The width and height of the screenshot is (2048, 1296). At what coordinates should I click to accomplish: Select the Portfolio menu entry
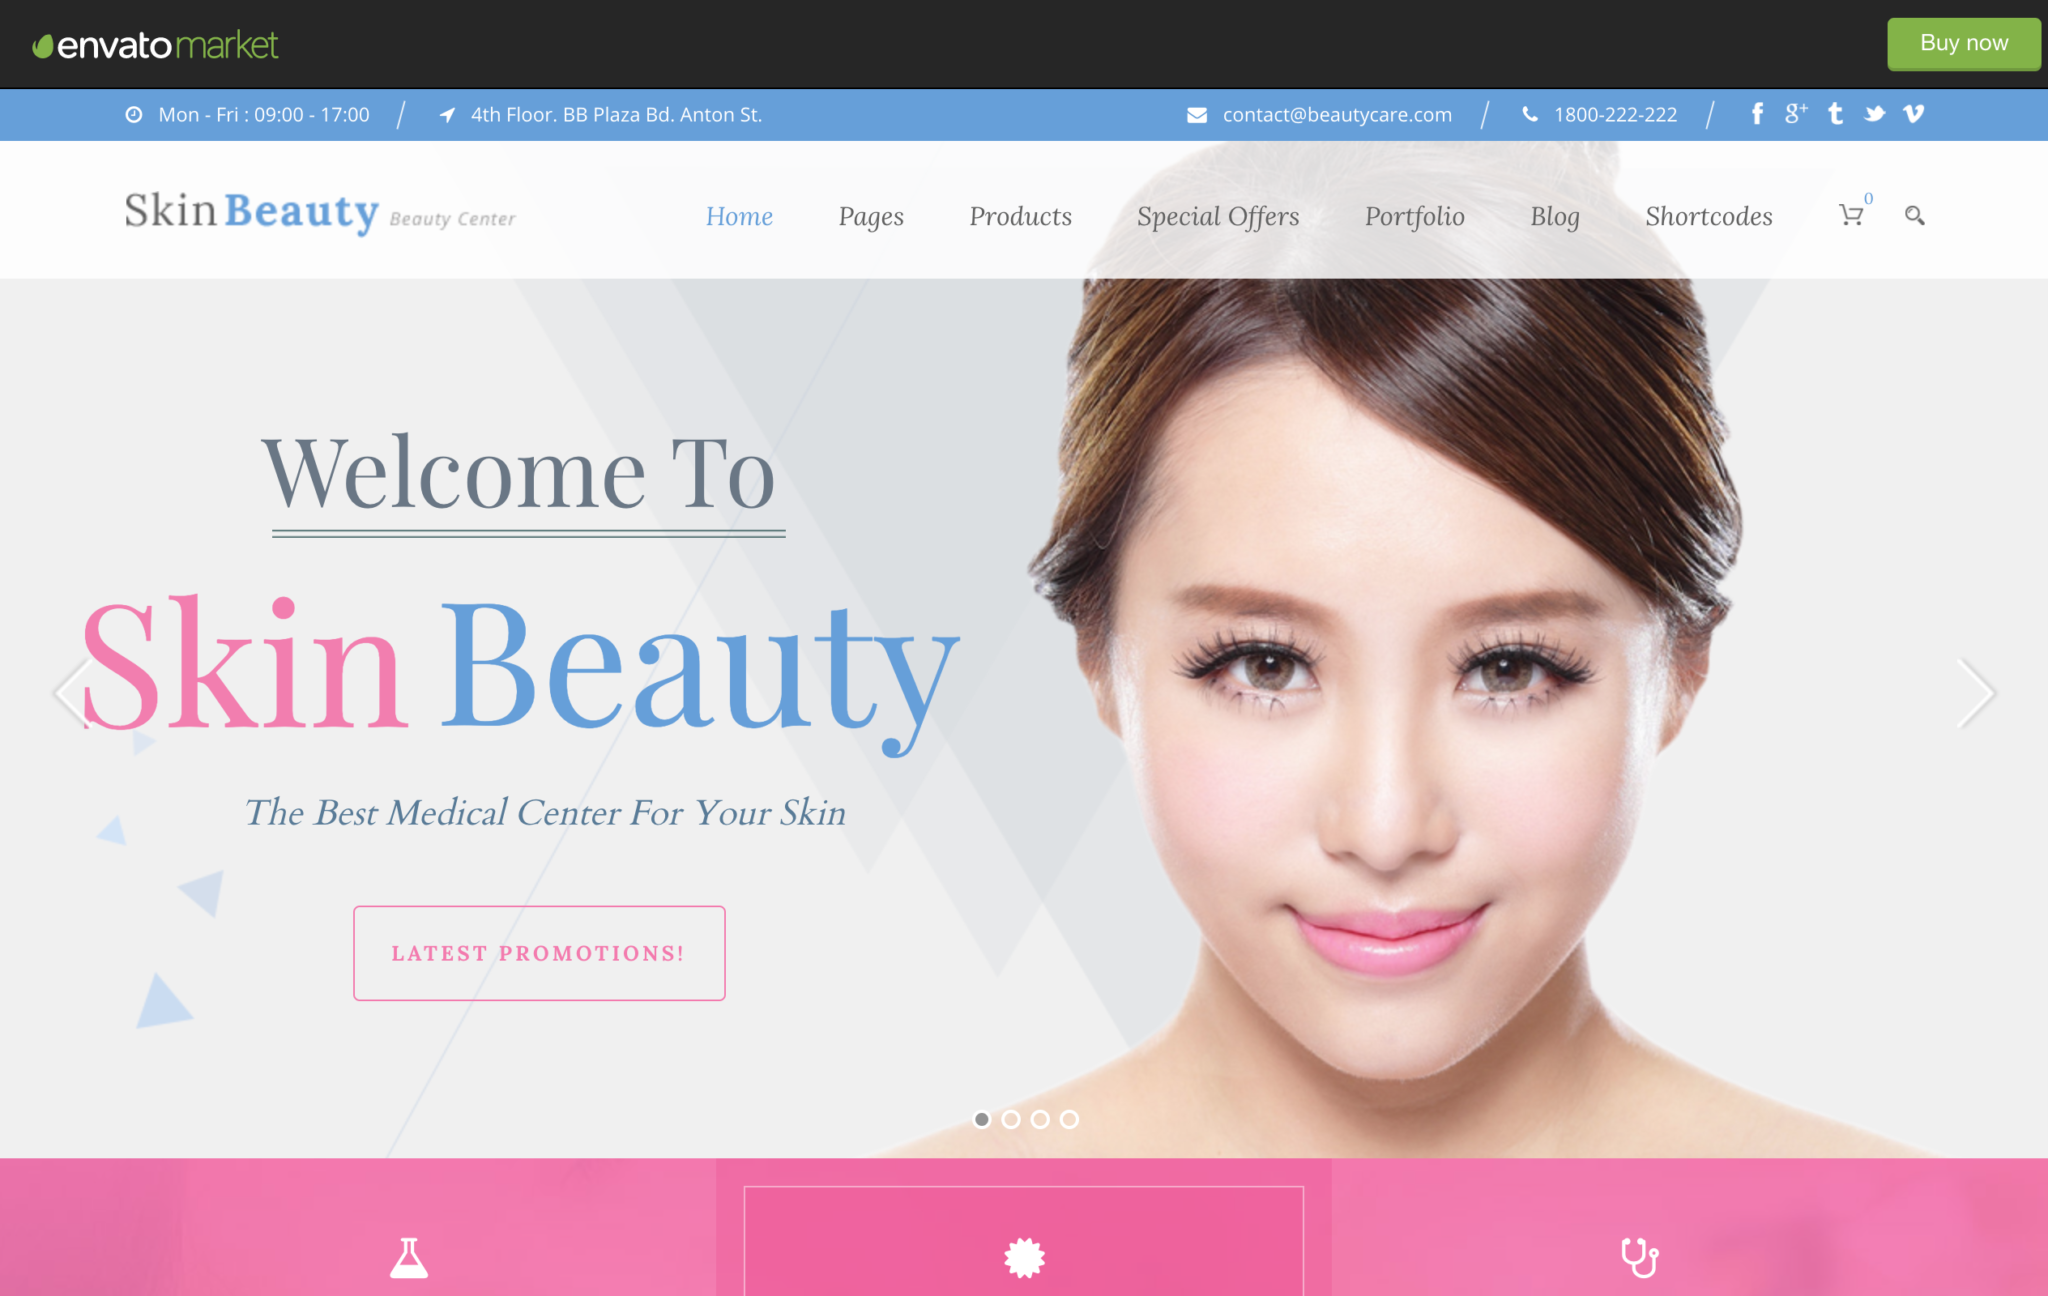1414,216
